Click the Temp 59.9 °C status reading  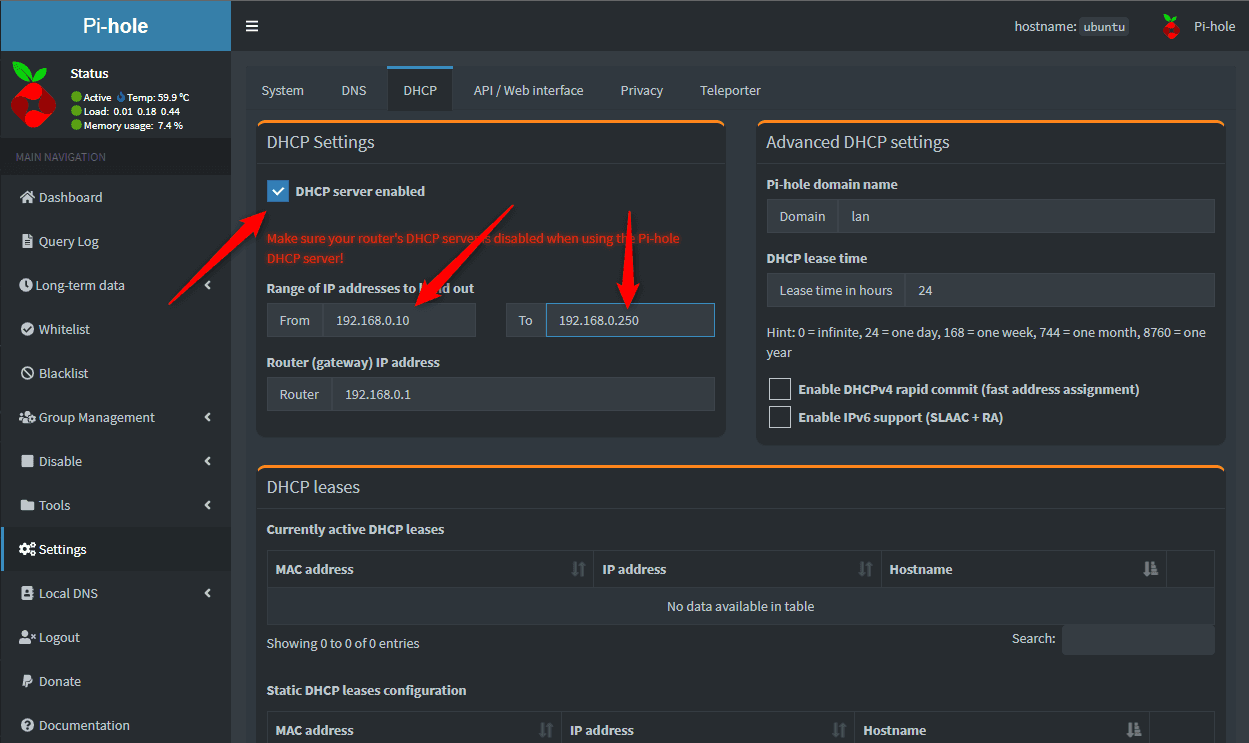[153, 97]
